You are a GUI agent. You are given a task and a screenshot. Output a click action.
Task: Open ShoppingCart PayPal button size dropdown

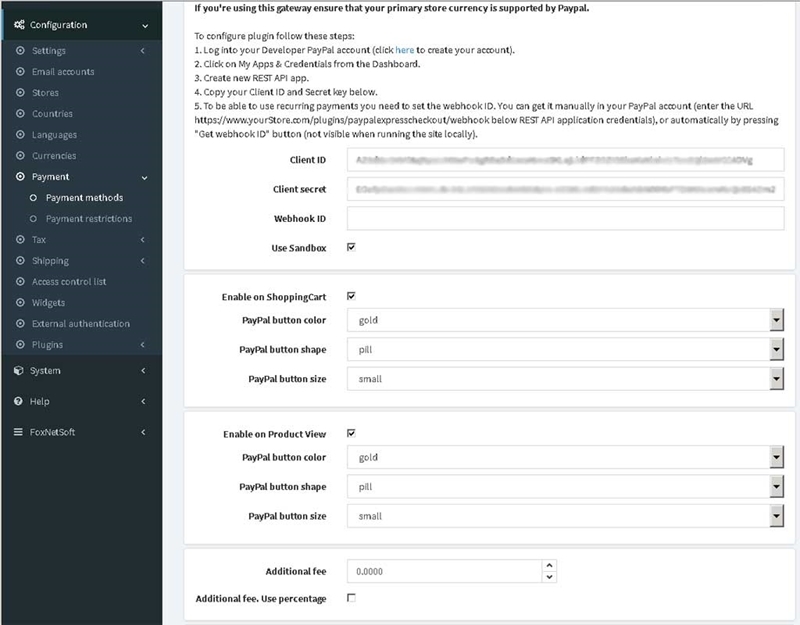click(565, 379)
